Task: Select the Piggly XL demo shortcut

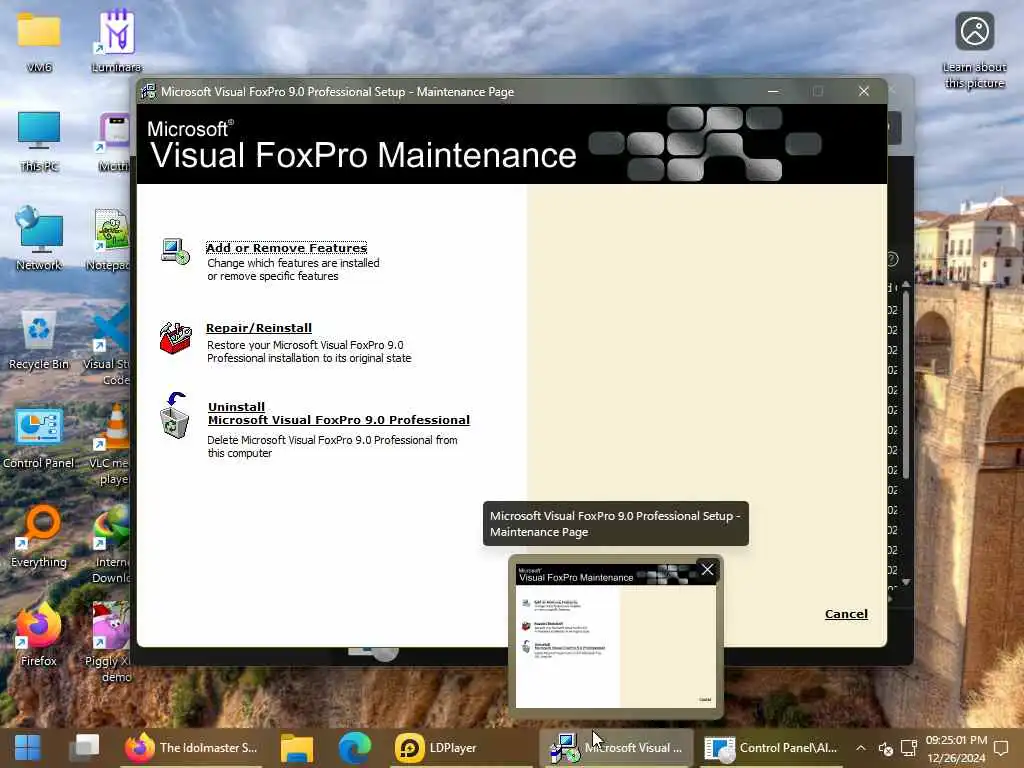Action: (108, 643)
